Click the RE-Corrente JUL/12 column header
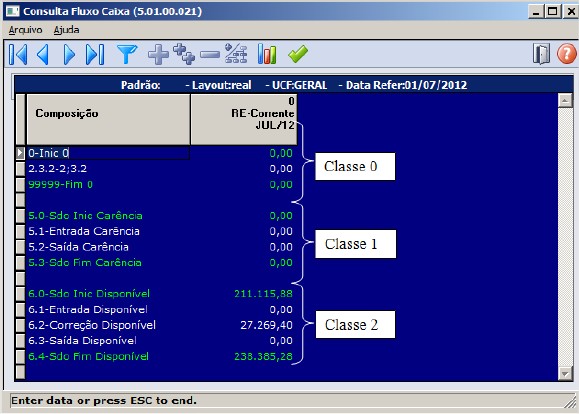579x414 pixels. point(244,119)
